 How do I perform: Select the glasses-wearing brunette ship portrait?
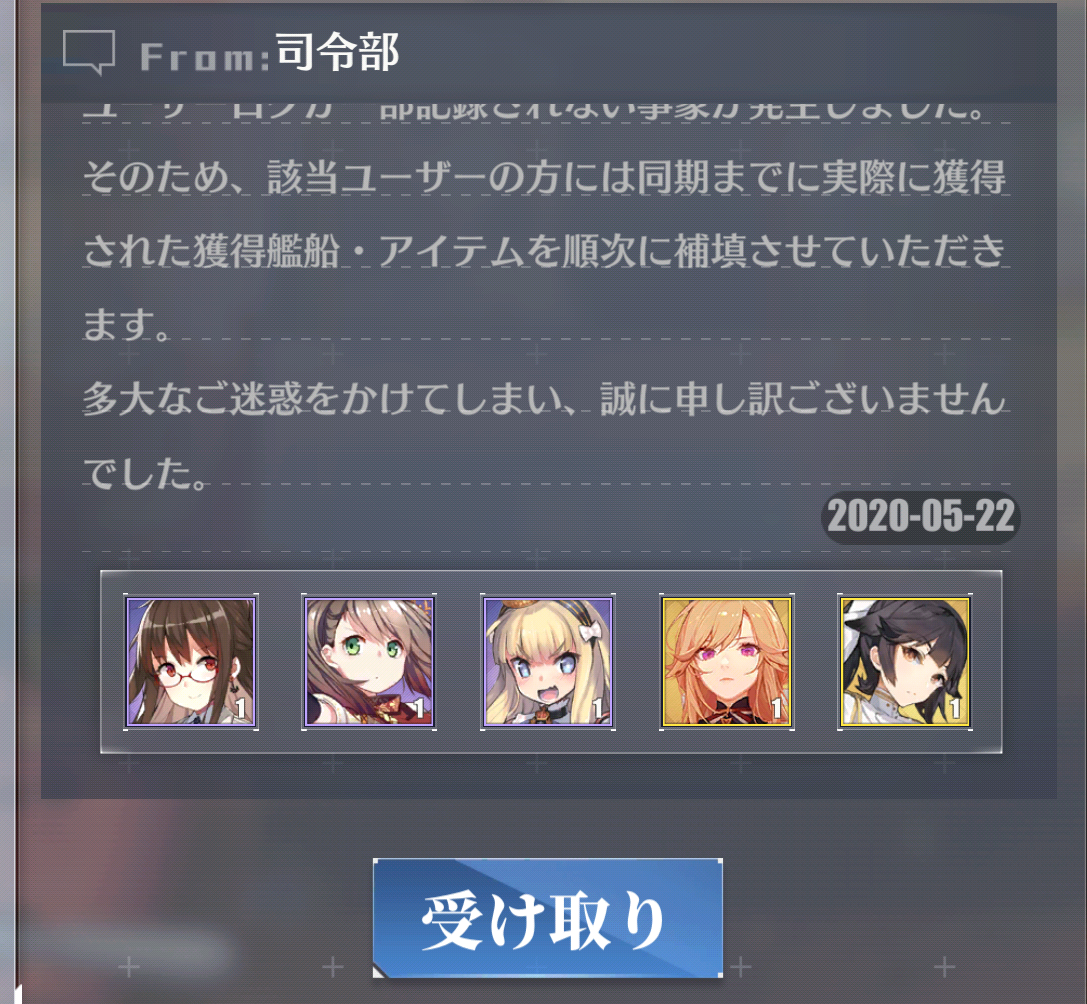tap(191, 661)
